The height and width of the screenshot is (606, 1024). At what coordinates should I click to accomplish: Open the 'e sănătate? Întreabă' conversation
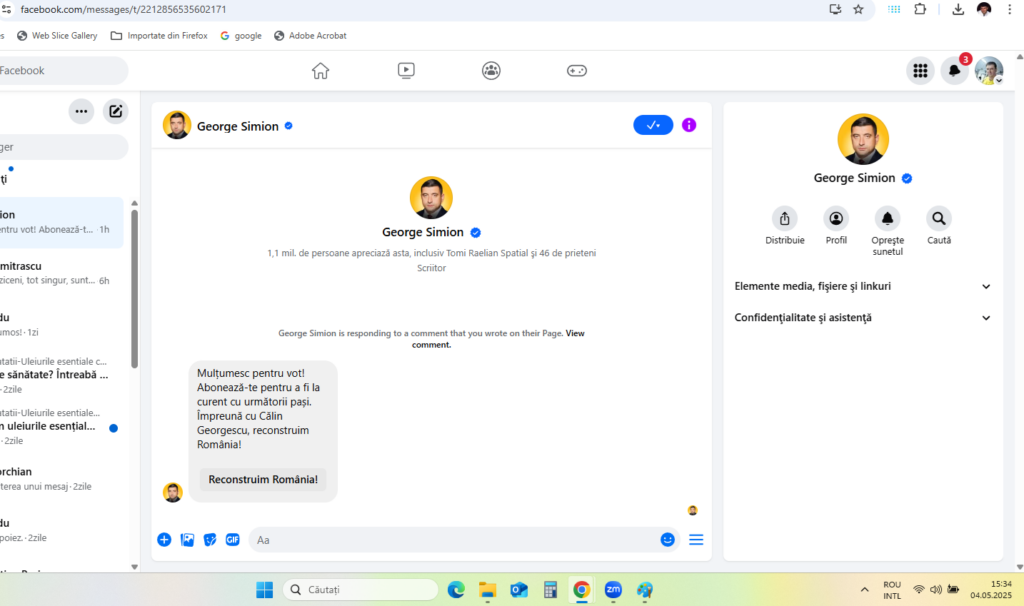point(61,375)
